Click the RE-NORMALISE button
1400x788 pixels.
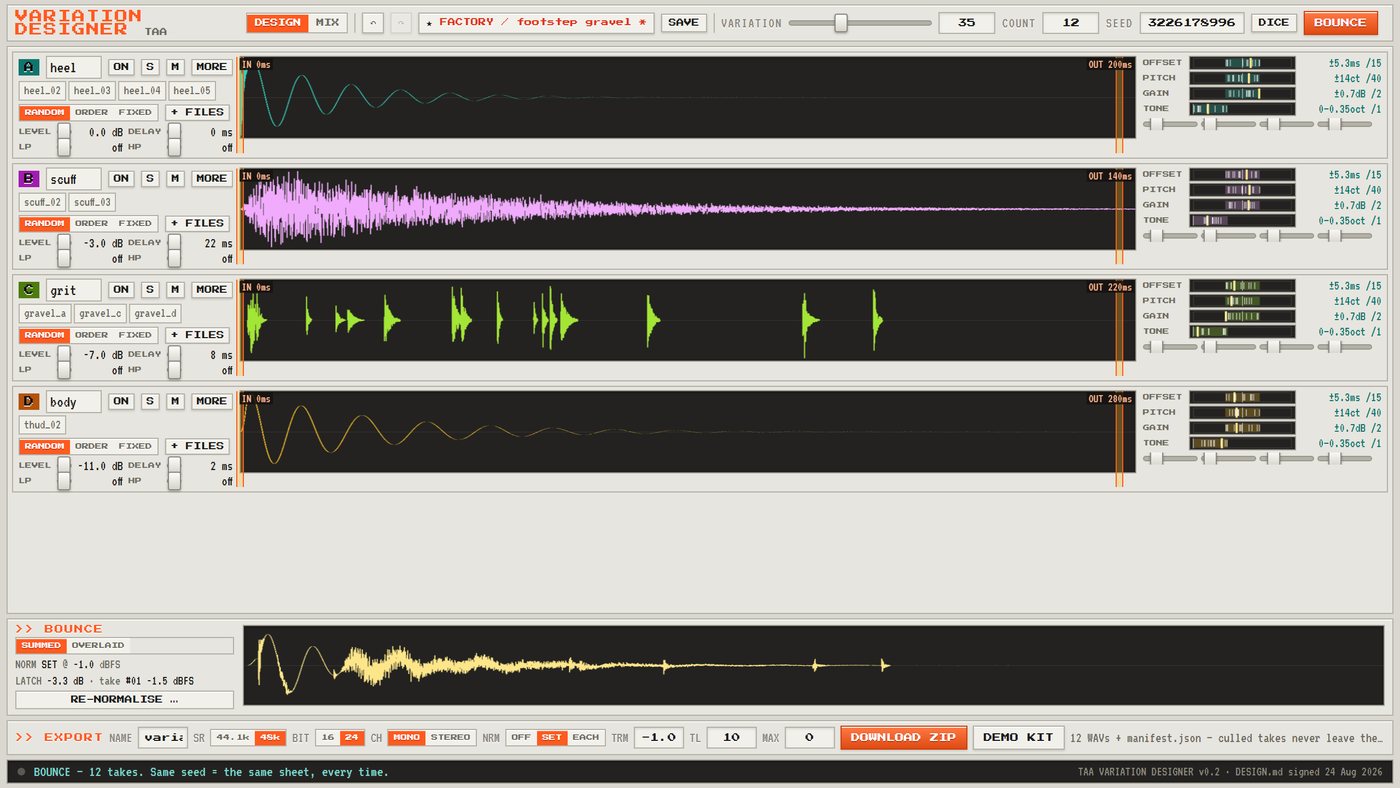[125, 700]
